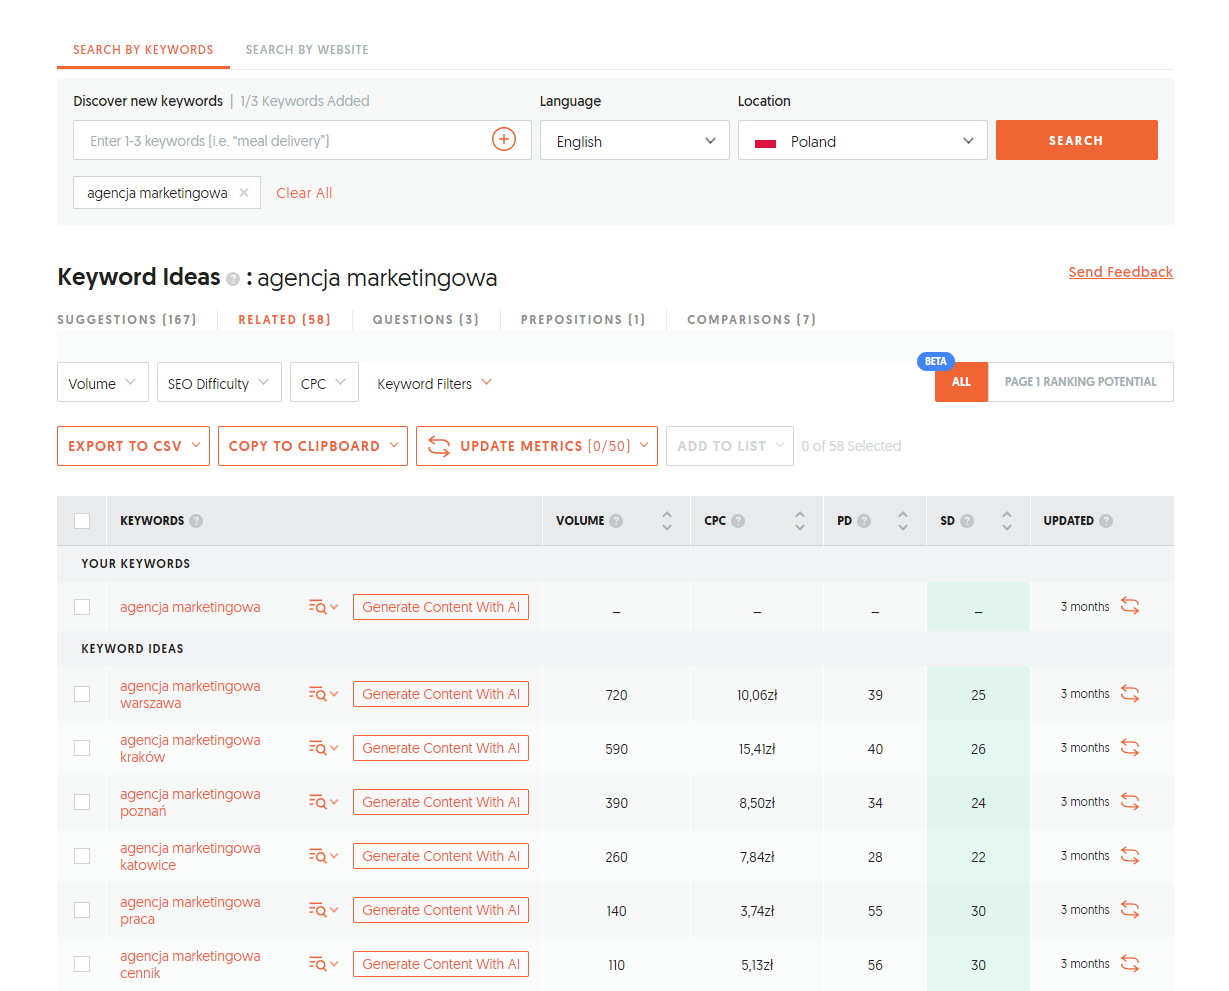Remove the 'agencja marketingowa' keyword chip
The image size is (1229, 991).
pos(244,193)
